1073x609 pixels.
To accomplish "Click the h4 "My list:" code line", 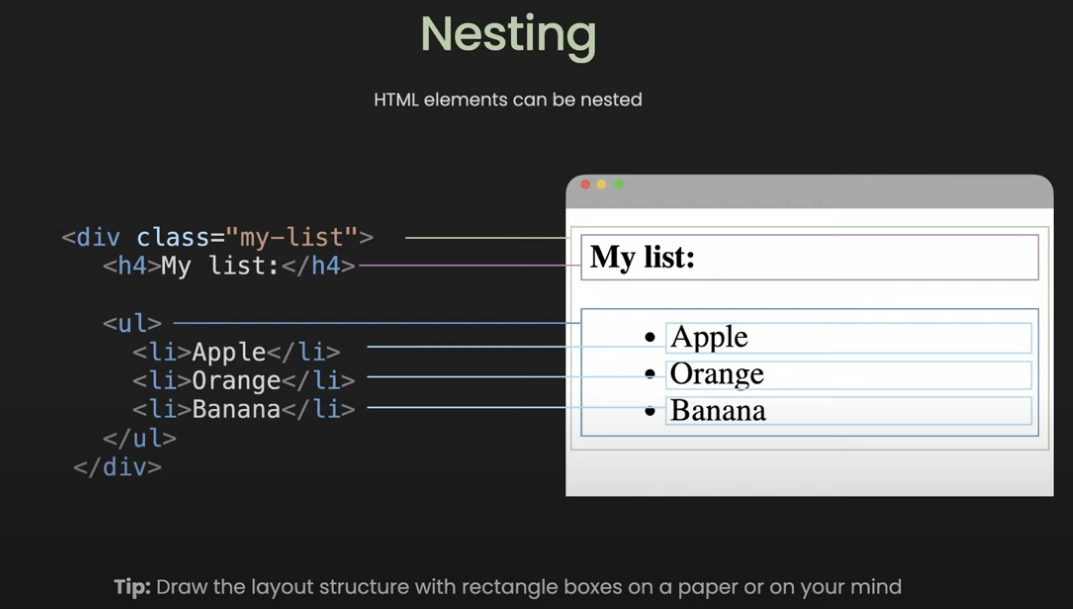I will [x=229, y=265].
